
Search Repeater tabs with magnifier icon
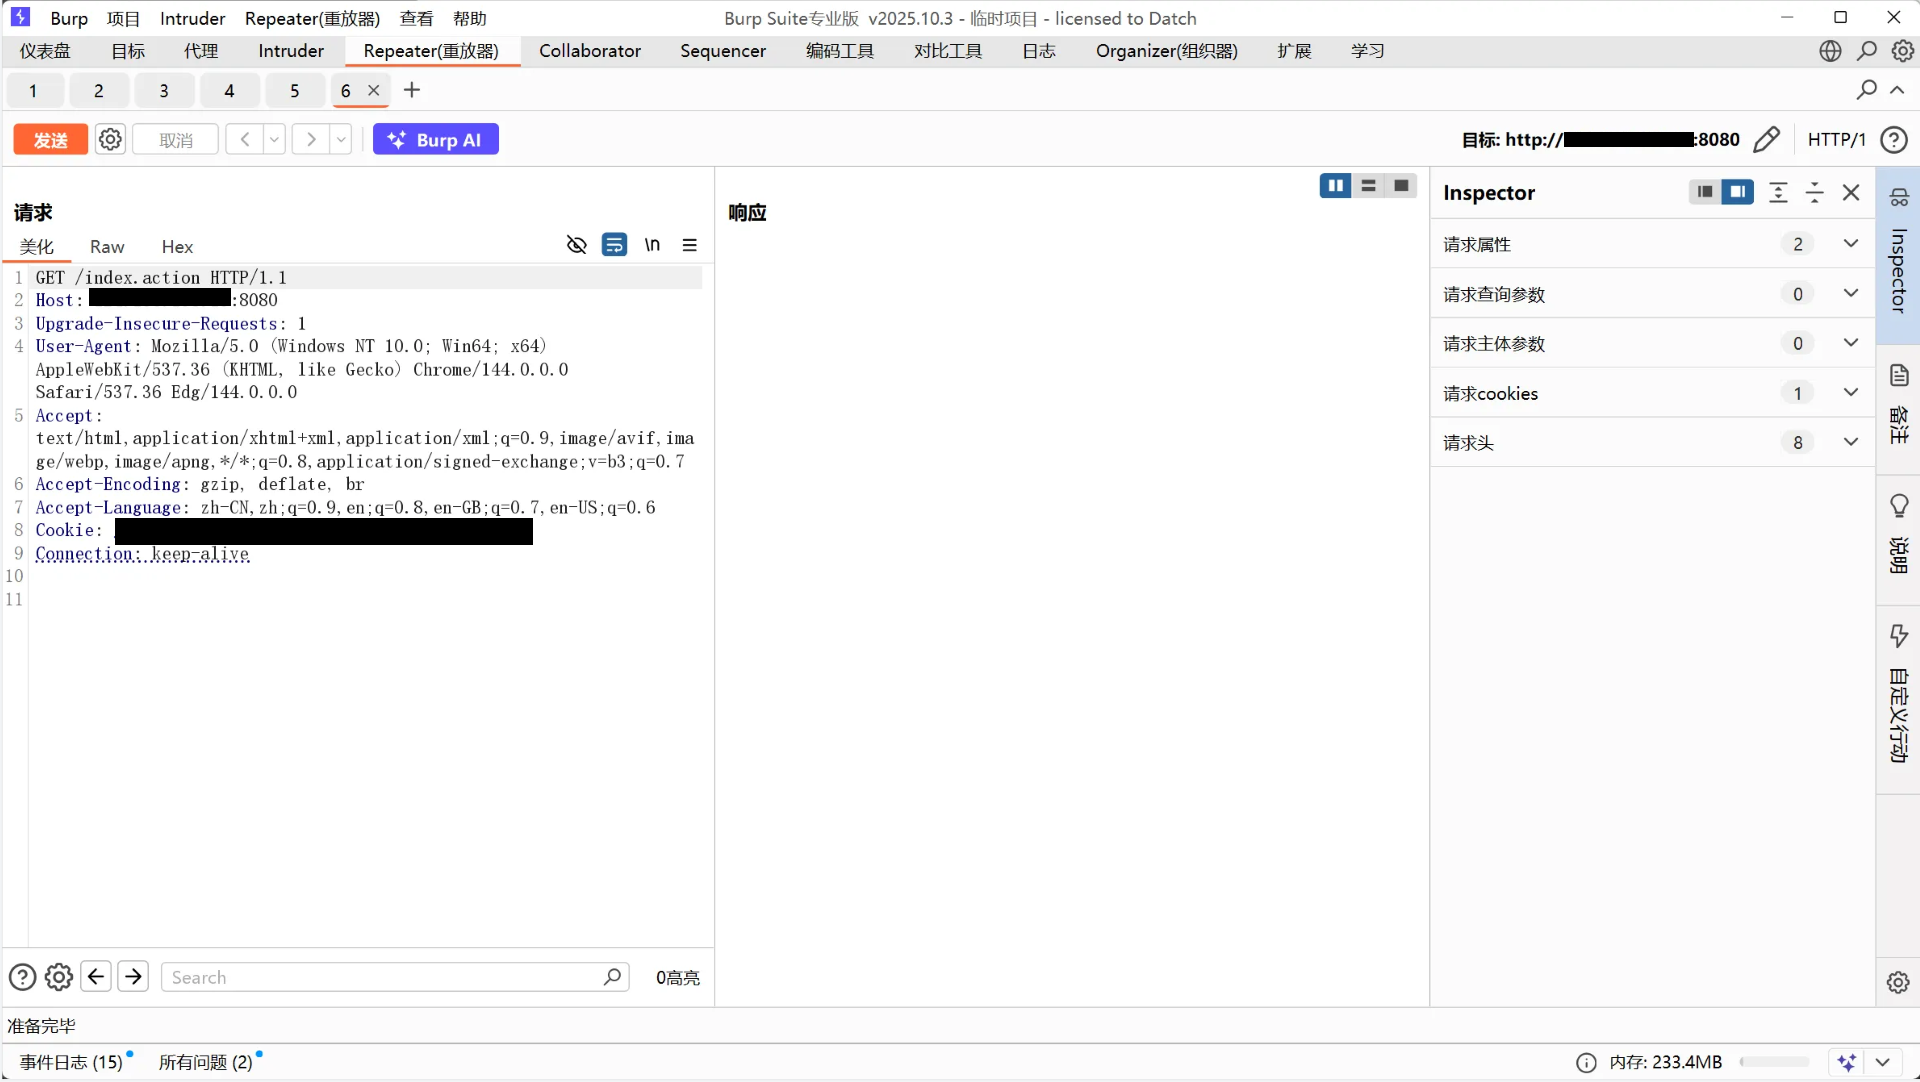(1866, 90)
